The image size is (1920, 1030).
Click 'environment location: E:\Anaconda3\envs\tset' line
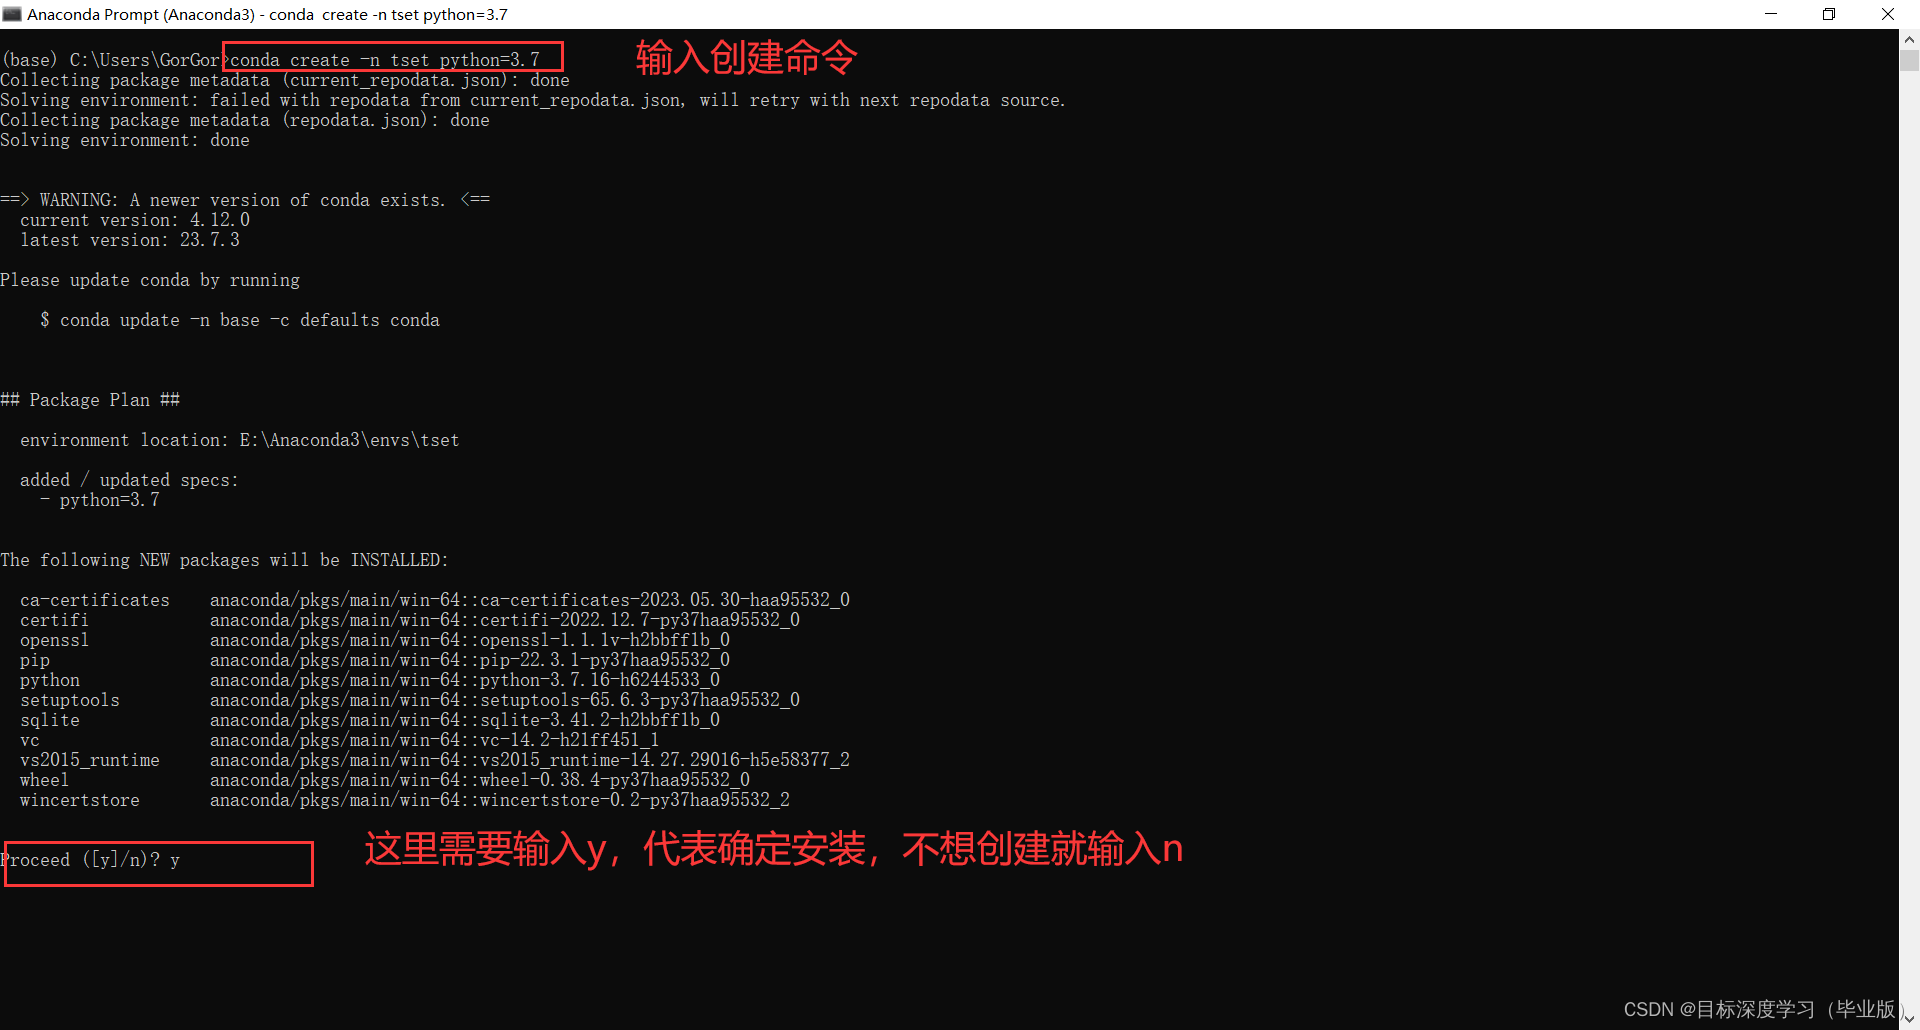pyautogui.click(x=240, y=440)
